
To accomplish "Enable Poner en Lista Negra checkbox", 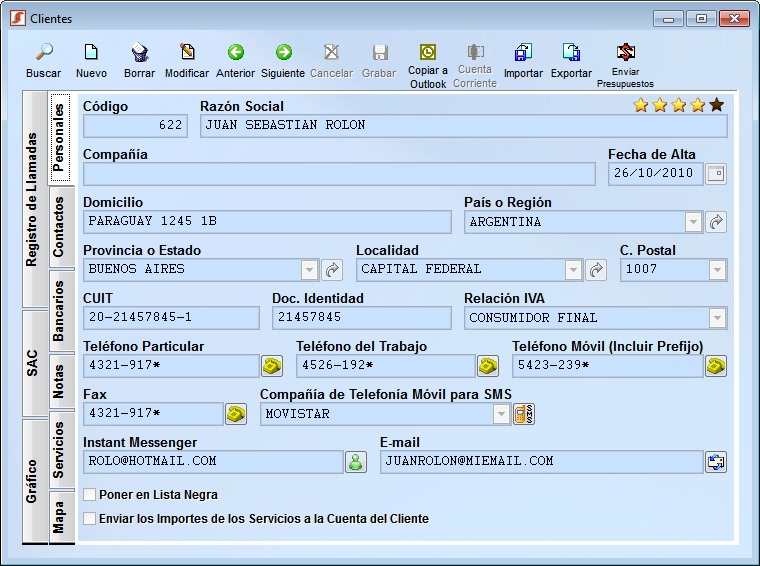I will 90,495.
